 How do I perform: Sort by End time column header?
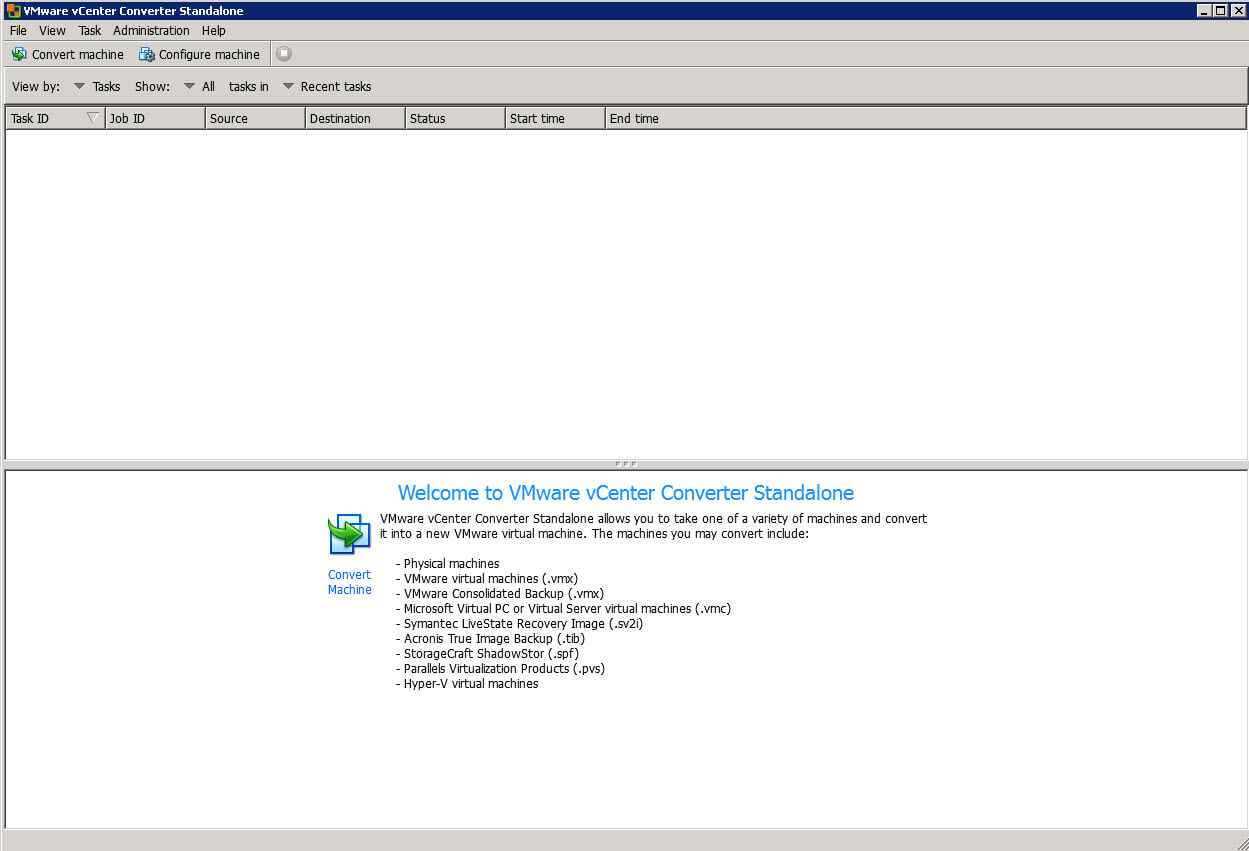coord(925,118)
